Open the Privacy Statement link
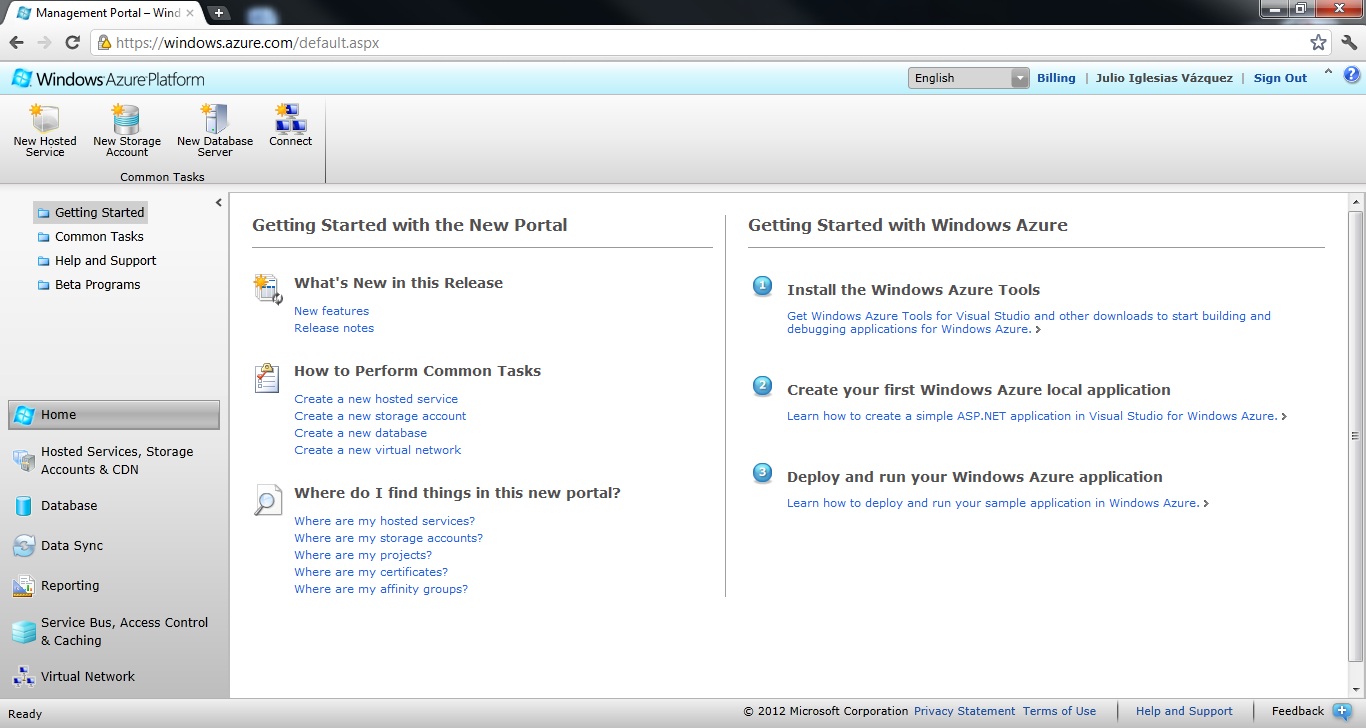The image size is (1366, 728). 964,711
